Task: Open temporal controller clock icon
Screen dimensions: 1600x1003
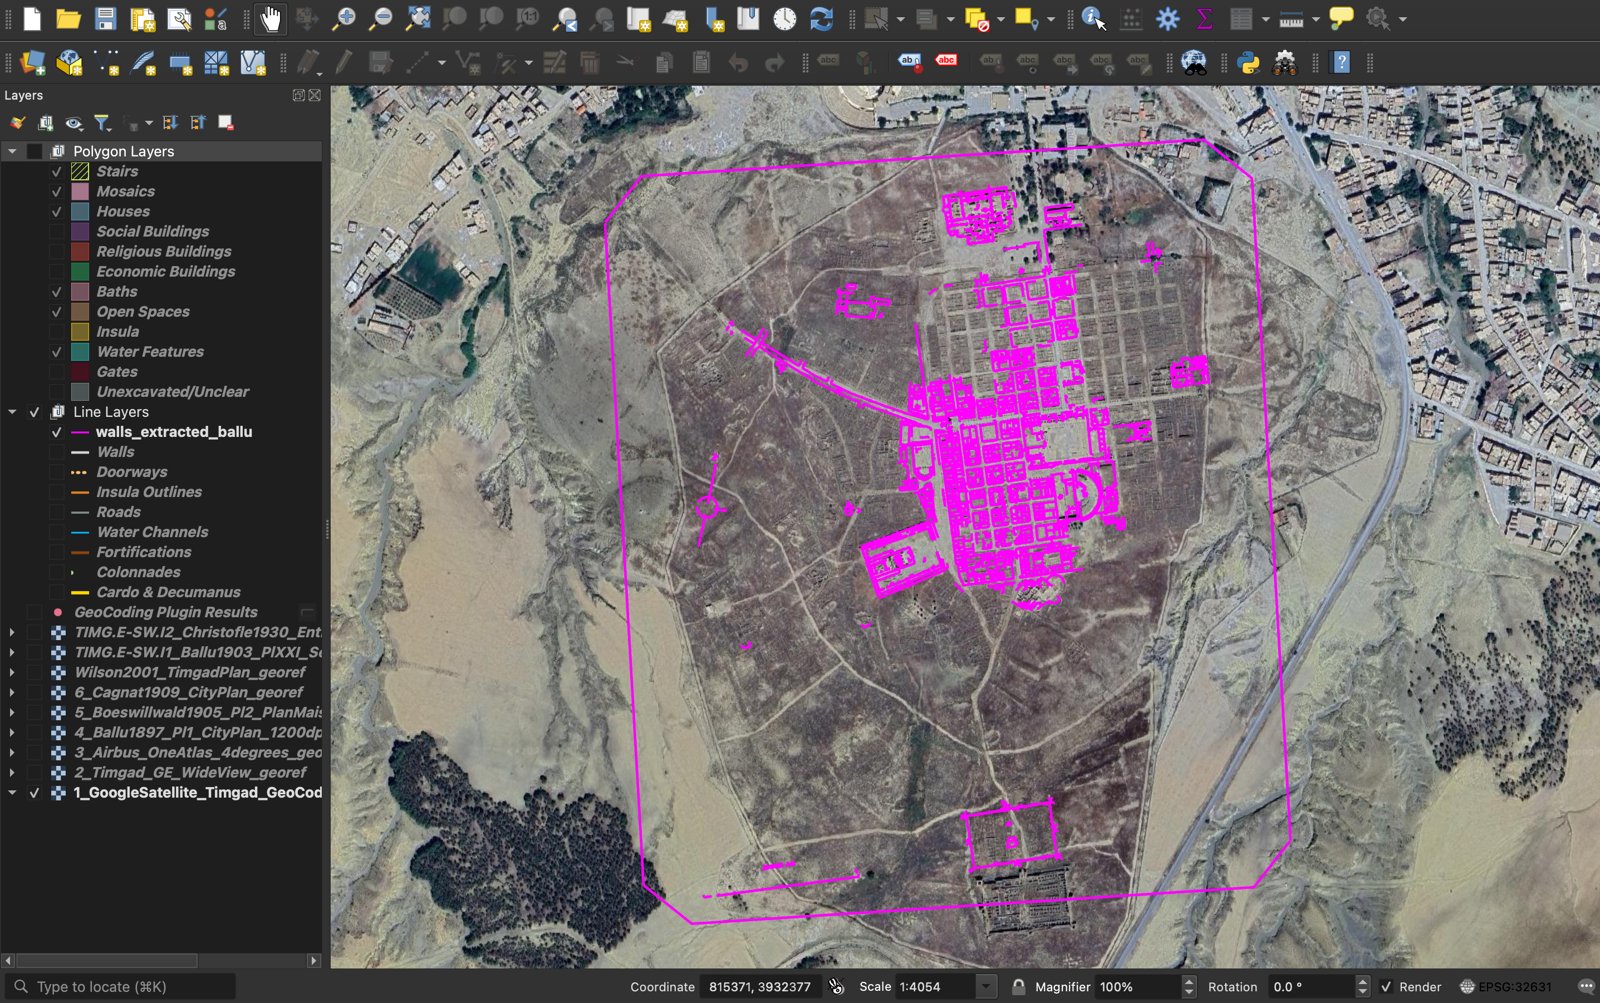Action: pos(785,18)
